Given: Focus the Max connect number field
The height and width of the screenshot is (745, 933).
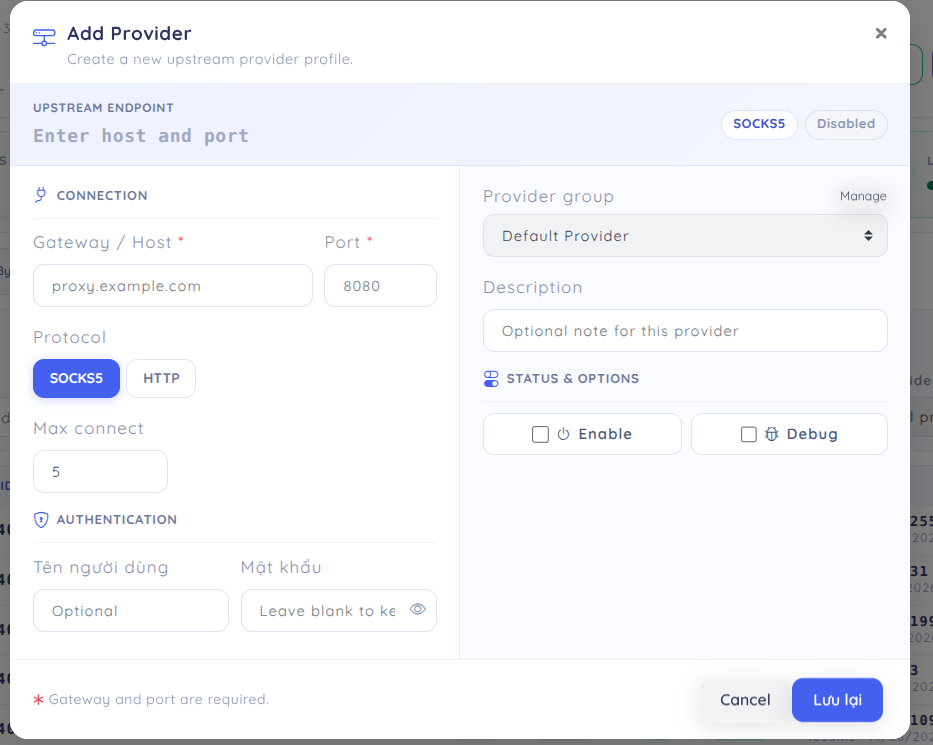Looking at the screenshot, I should click(100, 471).
